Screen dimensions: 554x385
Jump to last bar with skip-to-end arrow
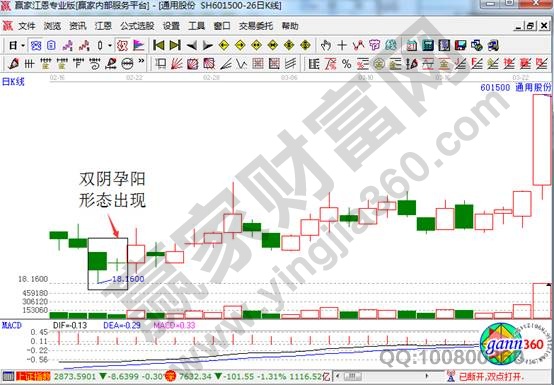pyautogui.click(x=175, y=46)
